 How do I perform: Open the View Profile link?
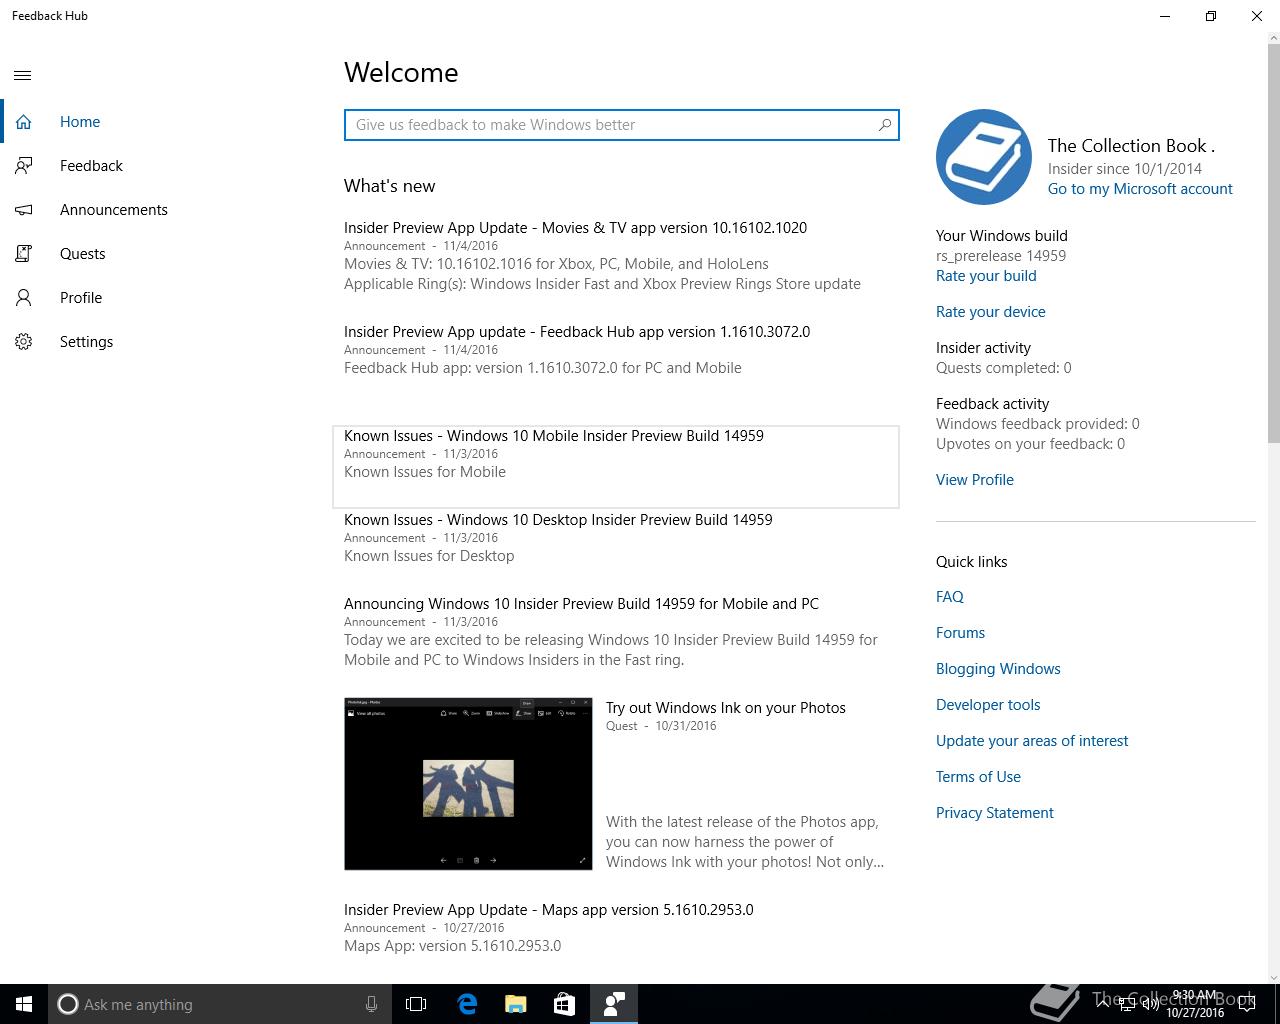[x=975, y=480]
